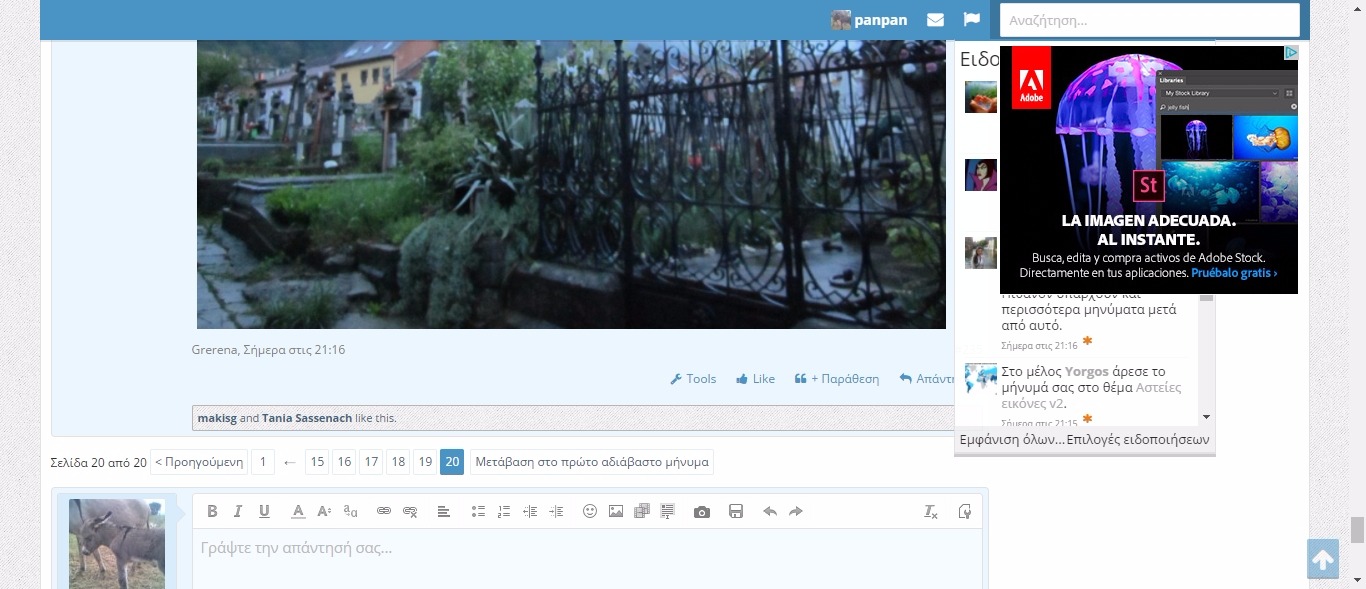Click the insert image icon
1366x589 pixels.
[x=616, y=511]
